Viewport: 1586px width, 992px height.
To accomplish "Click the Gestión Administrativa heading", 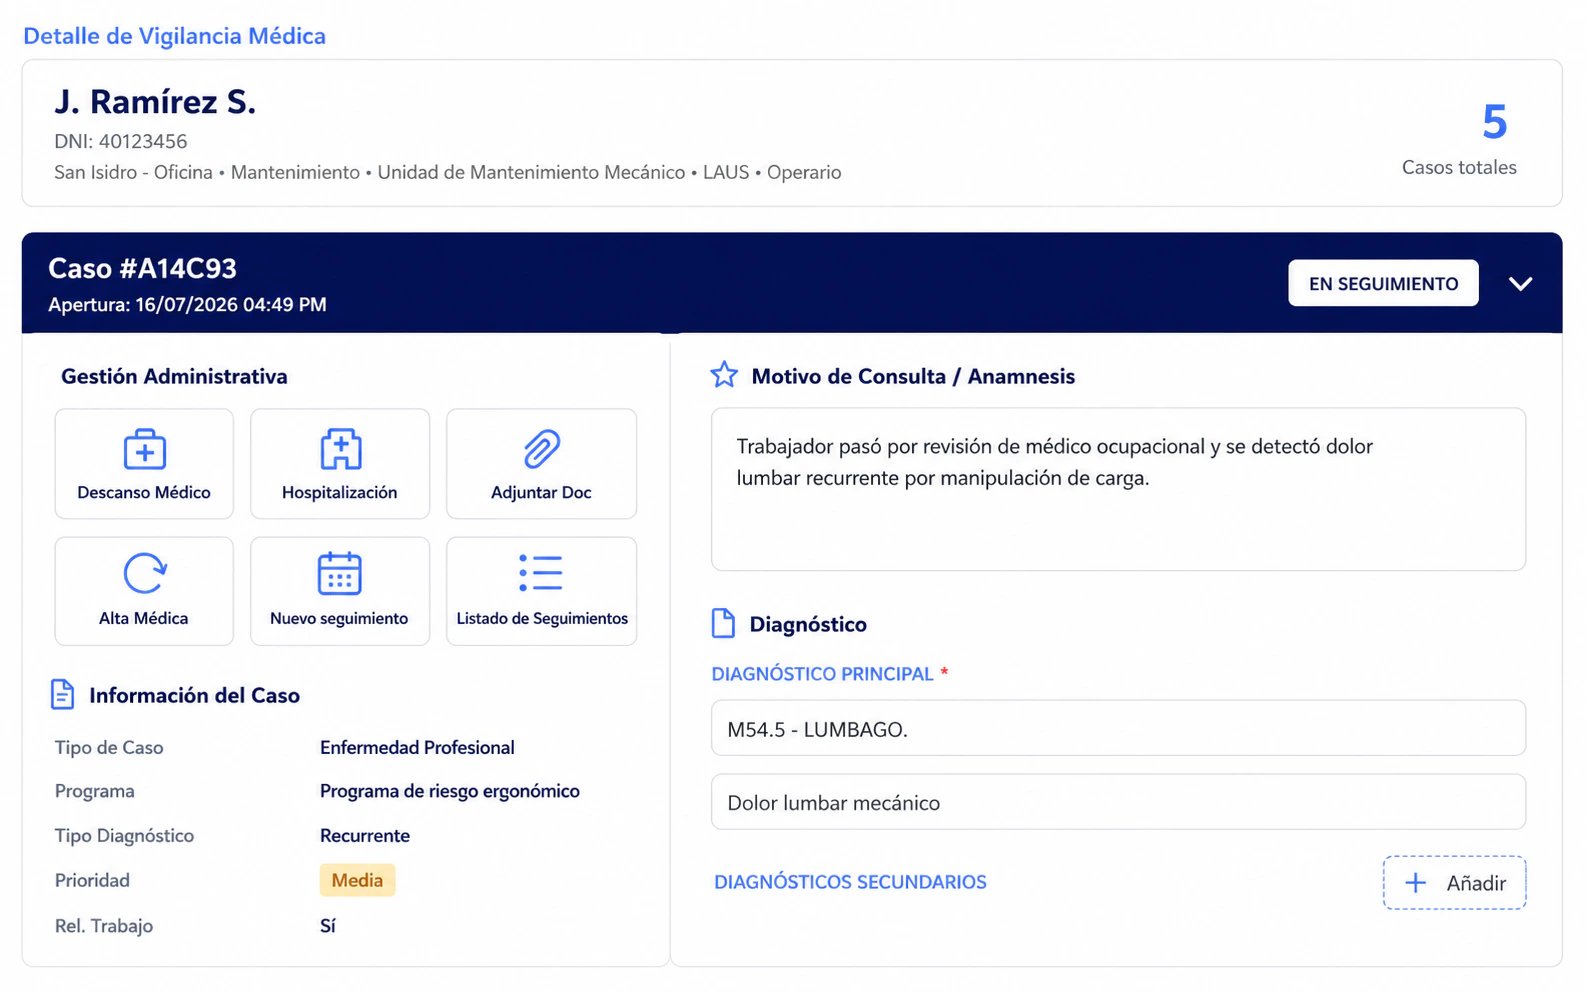I will click(174, 376).
